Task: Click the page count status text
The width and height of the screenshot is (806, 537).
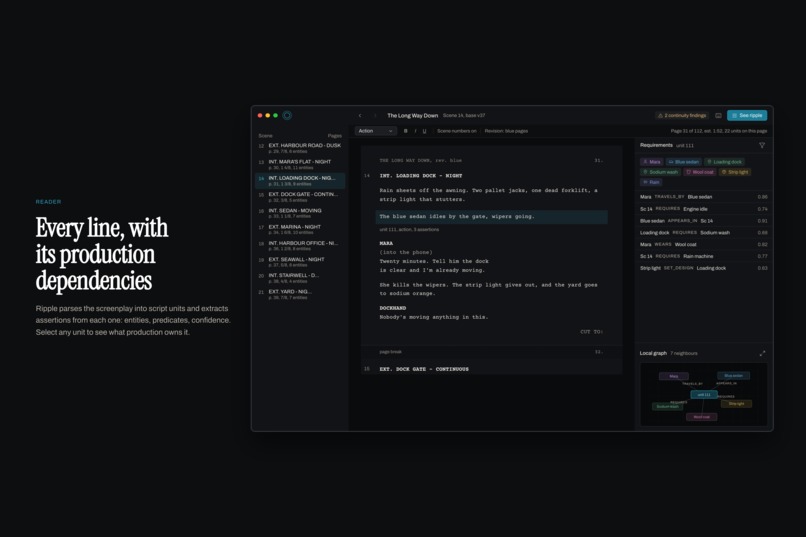Action: click(x=719, y=131)
